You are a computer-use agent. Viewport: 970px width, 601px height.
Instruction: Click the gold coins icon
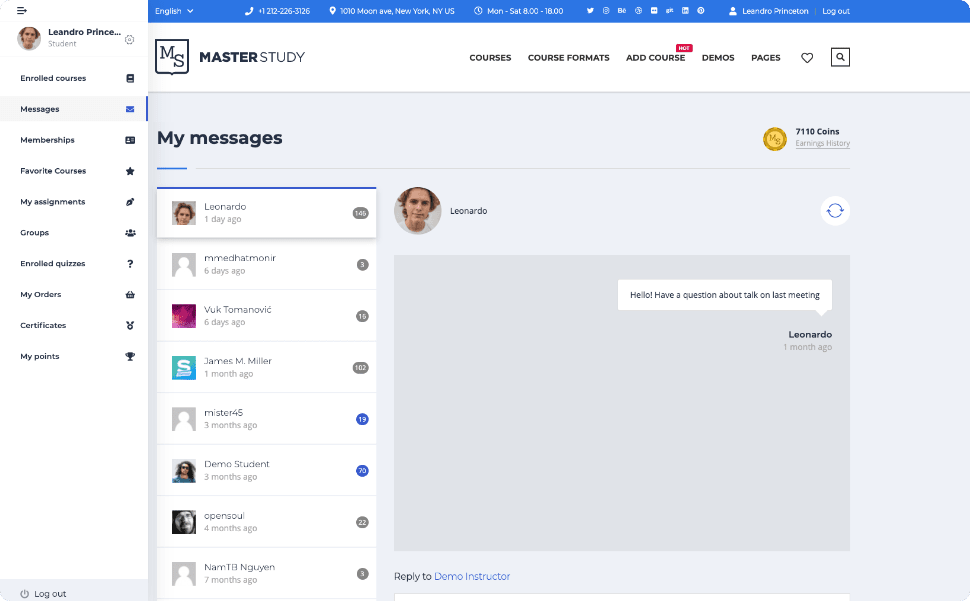(775, 139)
